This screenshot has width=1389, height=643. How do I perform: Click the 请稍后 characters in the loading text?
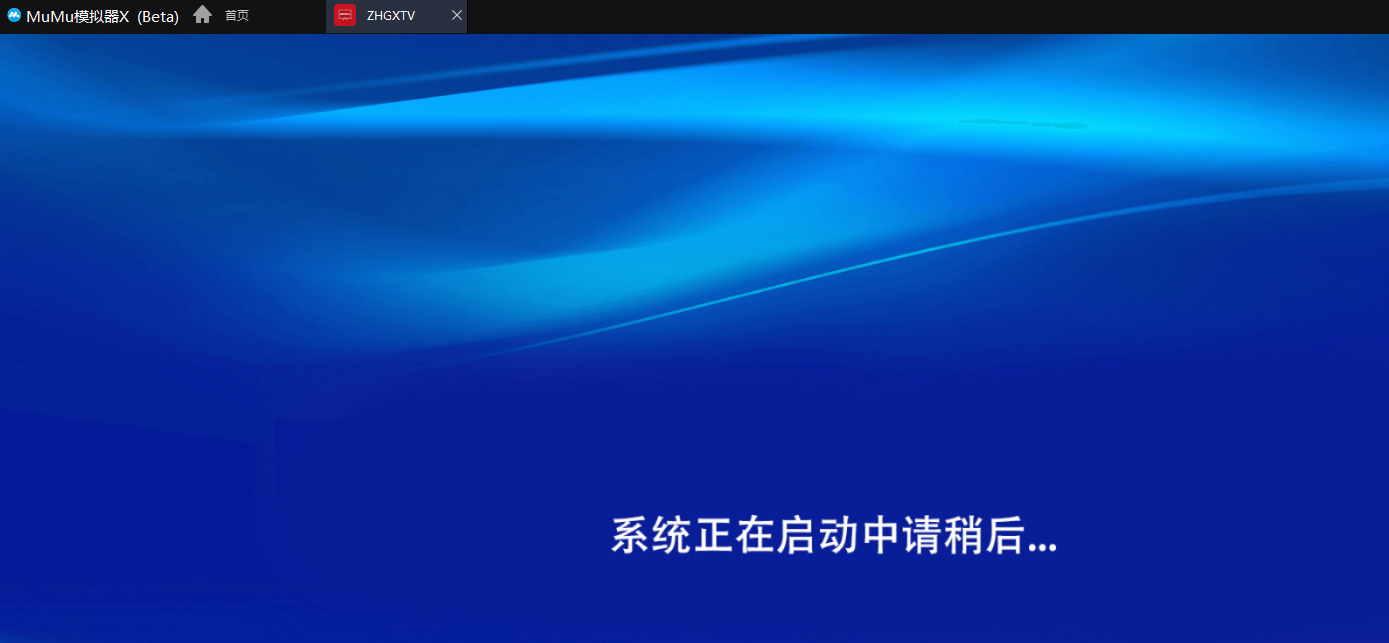[x=964, y=536]
